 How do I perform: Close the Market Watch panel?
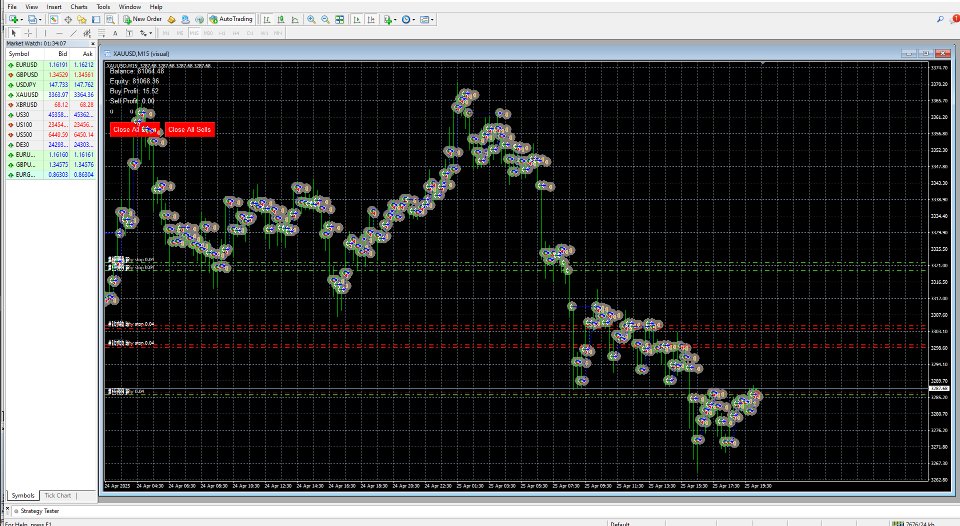[x=93, y=43]
